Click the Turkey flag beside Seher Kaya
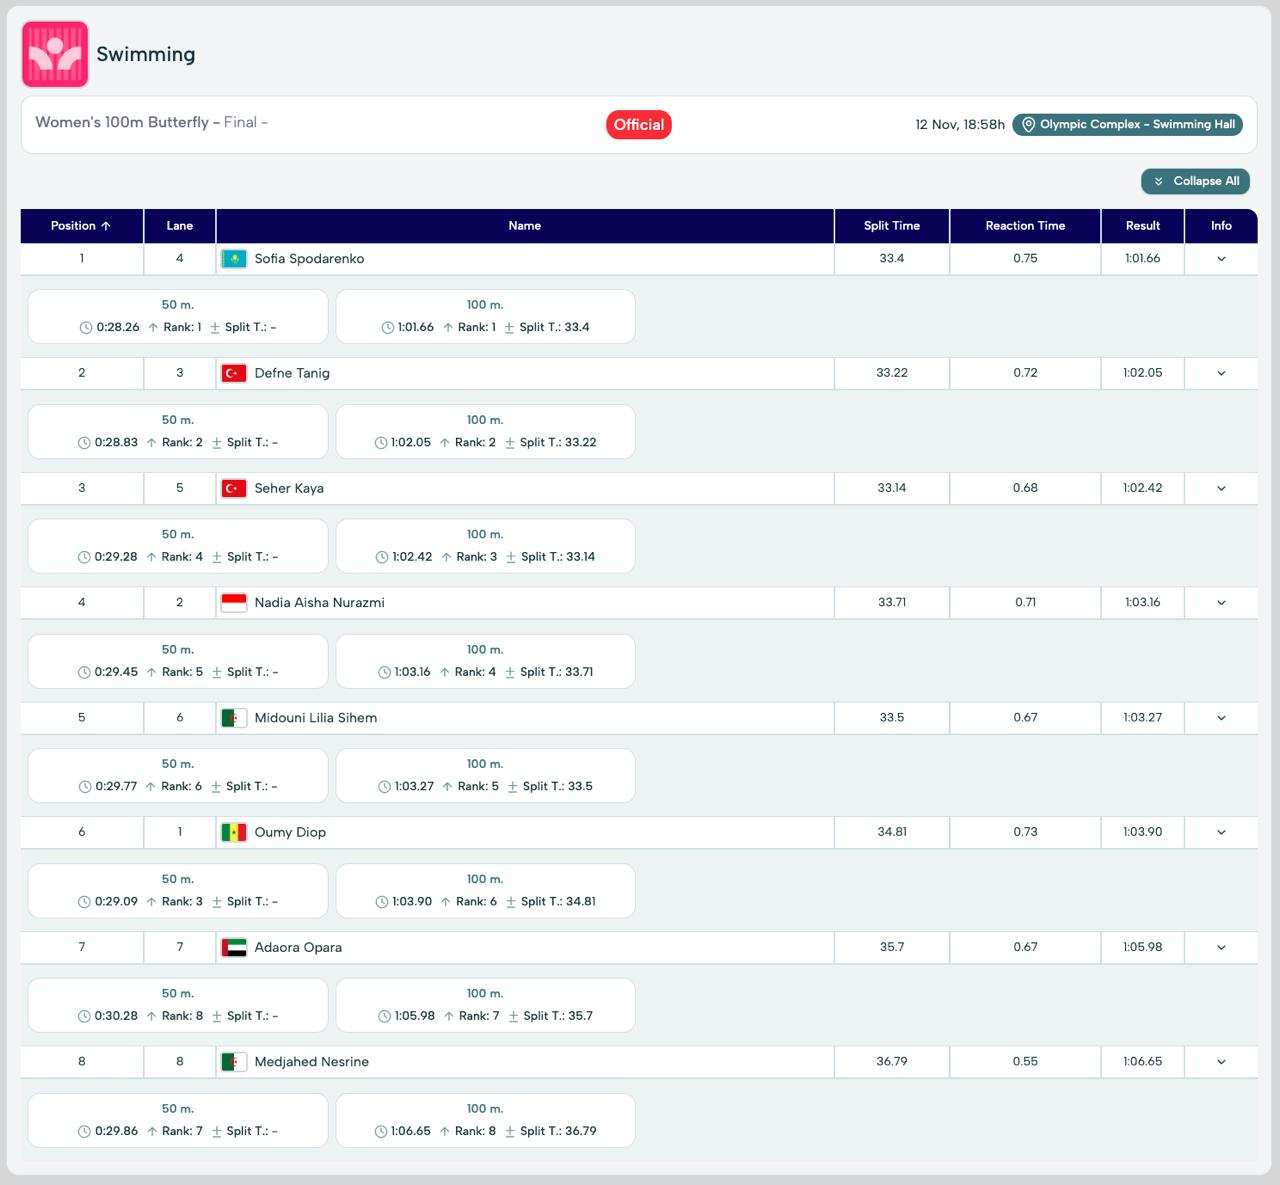This screenshot has width=1280, height=1185. (x=233, y=488)
